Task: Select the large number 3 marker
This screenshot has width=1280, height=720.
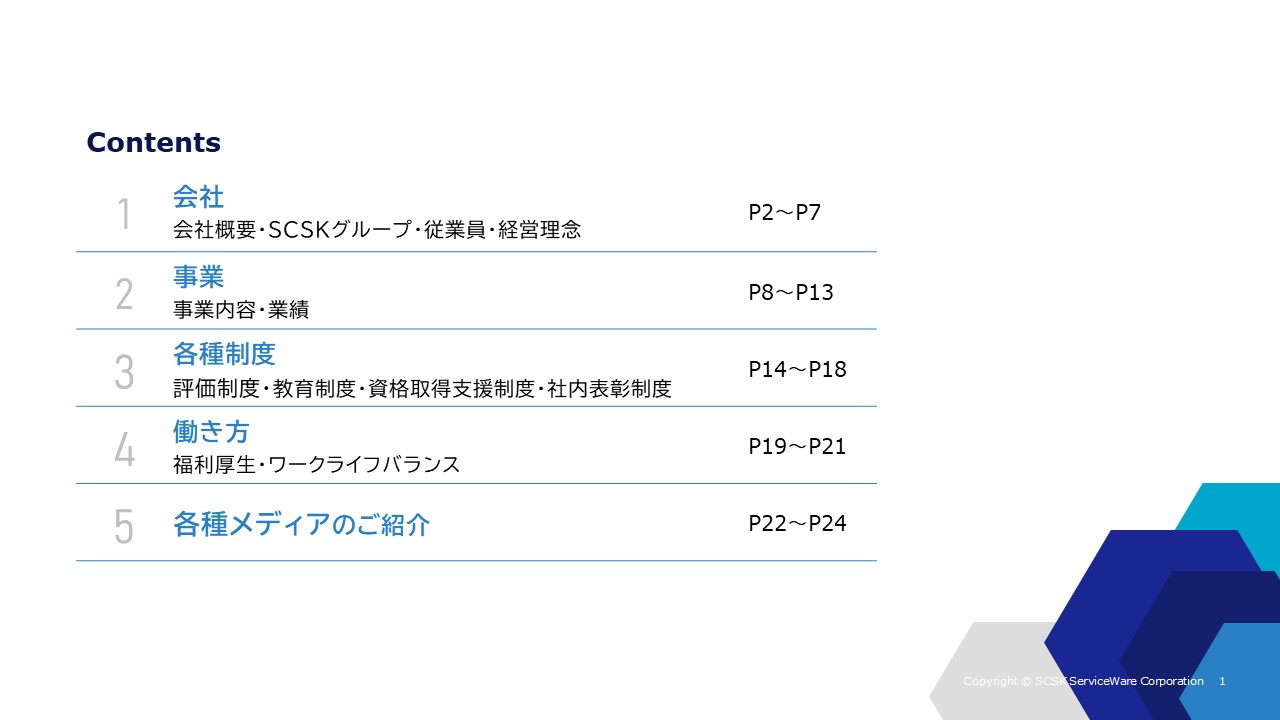Action: (x=124, y=371)
